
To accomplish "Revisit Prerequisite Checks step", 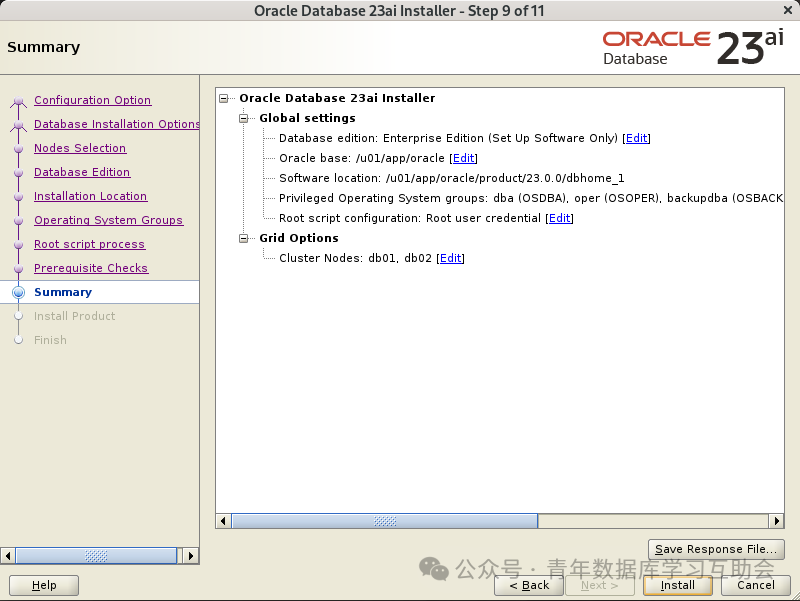I will 91,268.
